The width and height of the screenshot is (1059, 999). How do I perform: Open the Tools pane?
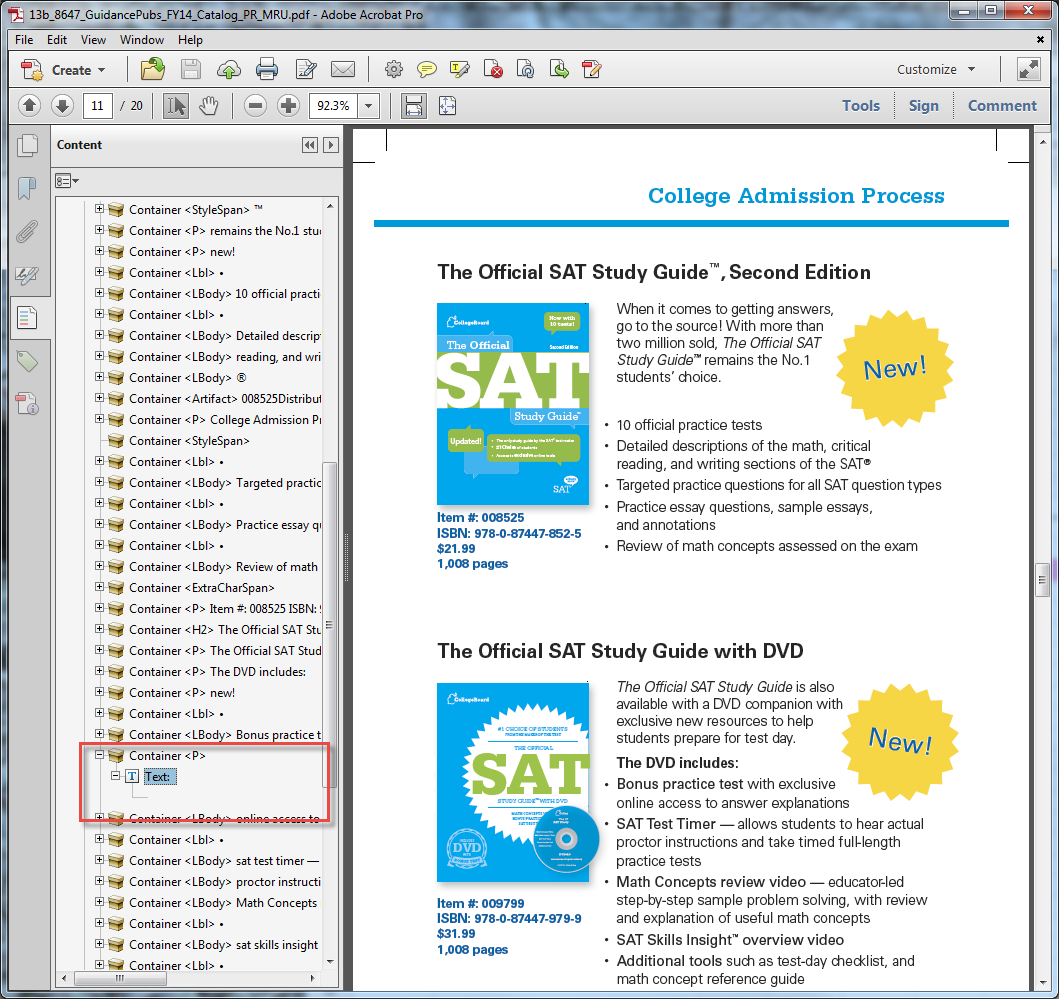860,105
